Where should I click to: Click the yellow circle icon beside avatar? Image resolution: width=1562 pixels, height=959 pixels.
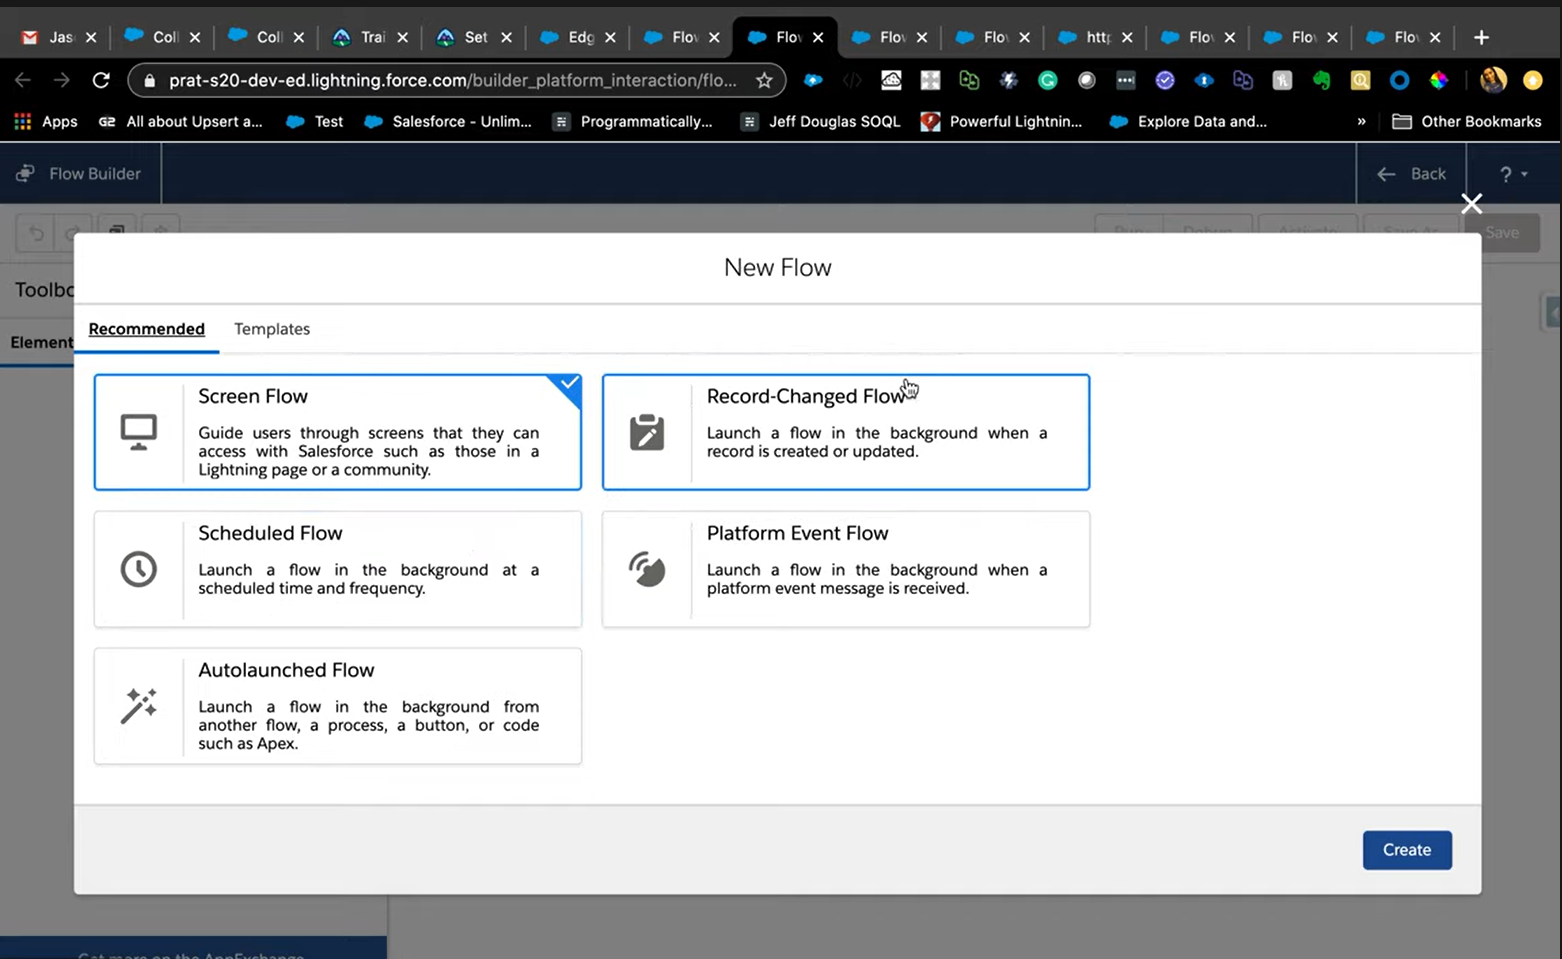click(1532, 80)
